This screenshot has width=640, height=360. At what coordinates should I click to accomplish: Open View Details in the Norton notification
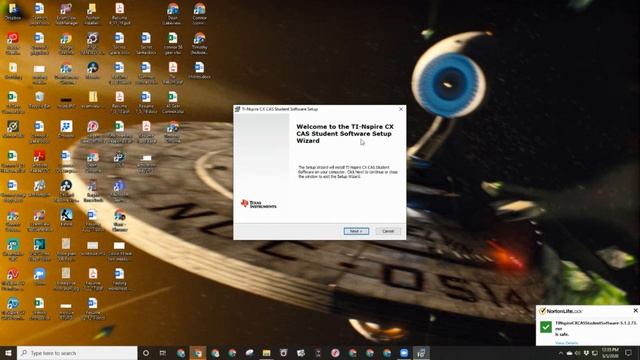coord(566,343)
